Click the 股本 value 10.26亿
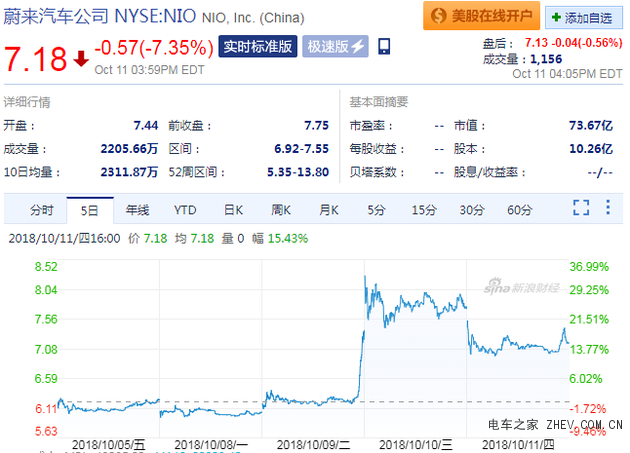 pos(591,149)
